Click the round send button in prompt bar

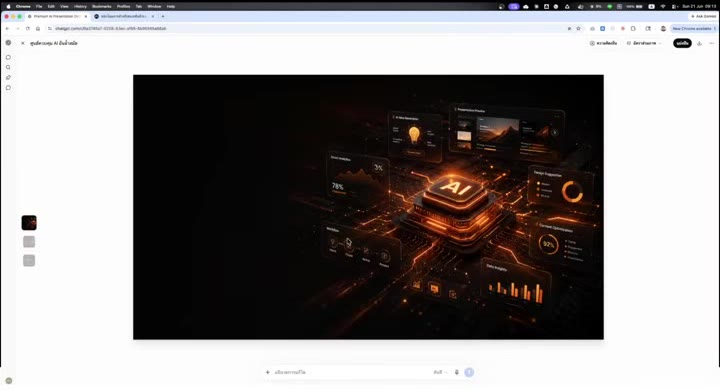click(469, 372)
